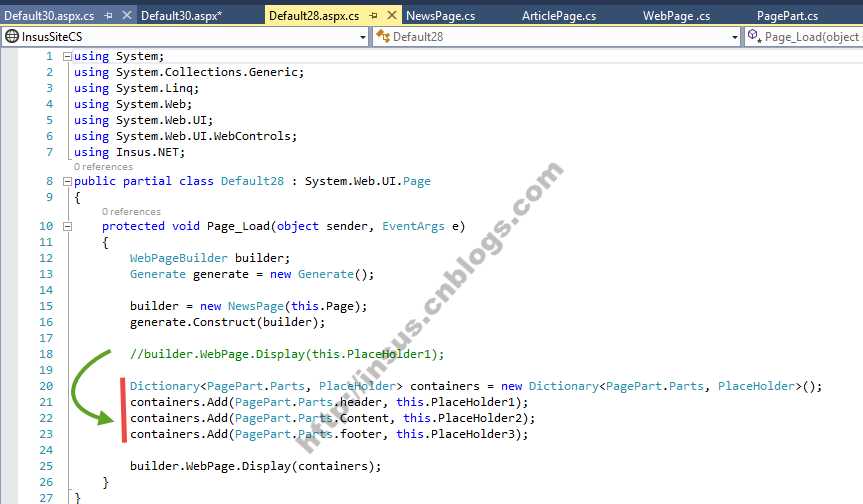The image size is (863, 504).
Task: Open the WebPage .cs tab
Action: (676, 16)
